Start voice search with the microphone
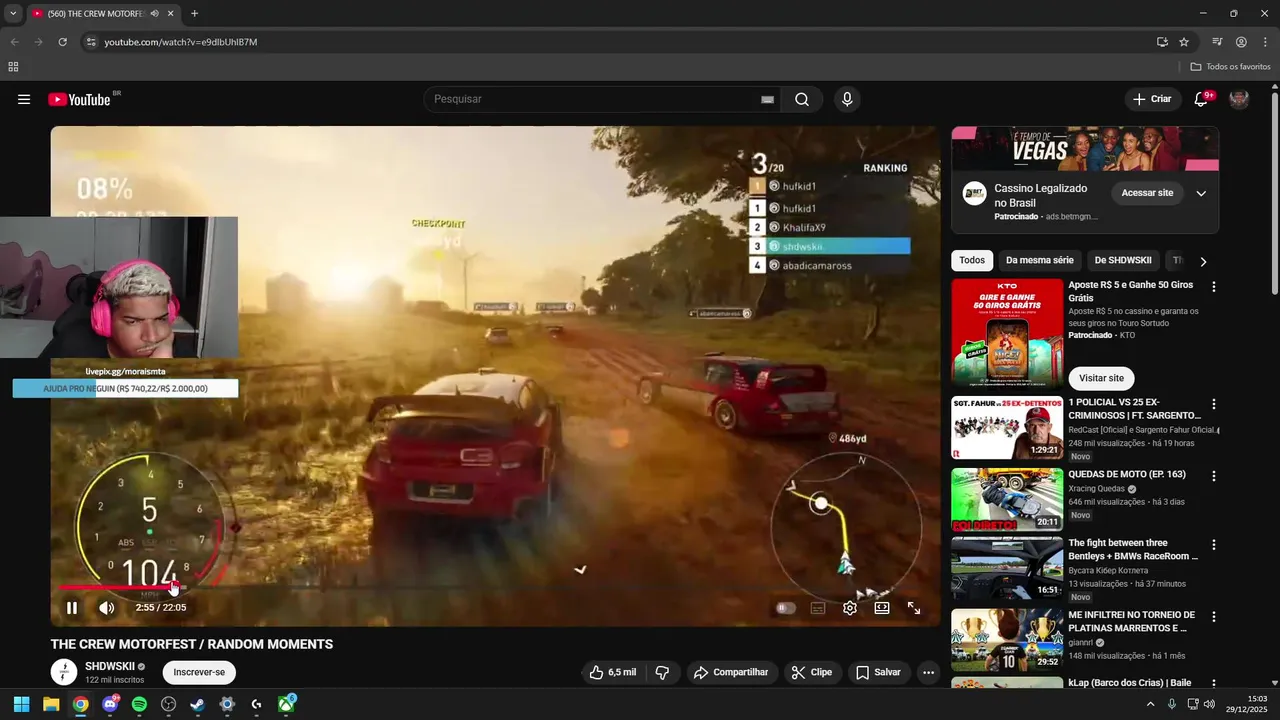The width and height of the screenshot is (1280, 720). coord(847,99)
